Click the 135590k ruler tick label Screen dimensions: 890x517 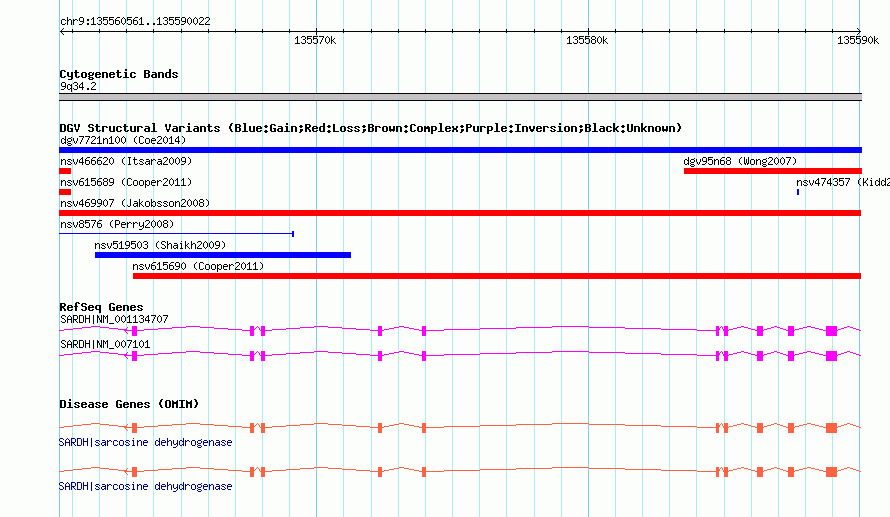(x=858, y=40)
